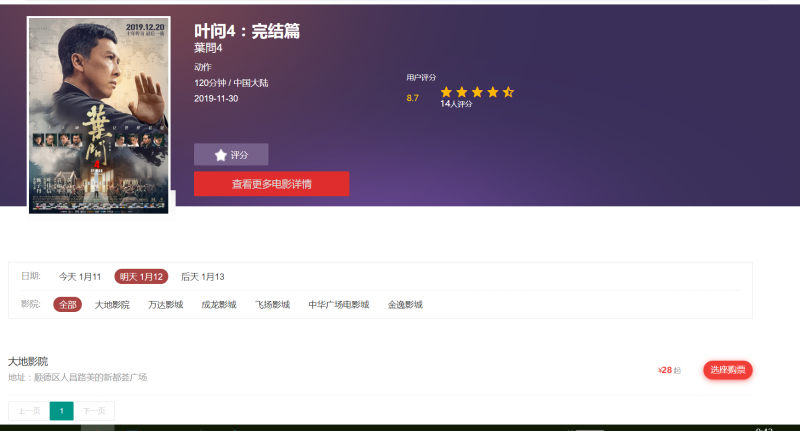Click the 大地影院 cinema name in listing
800x431 pixels.
[28, 362]
